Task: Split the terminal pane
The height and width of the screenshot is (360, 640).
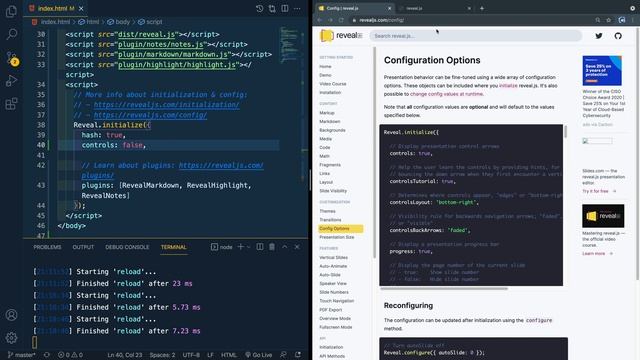Action: point(260,247)
